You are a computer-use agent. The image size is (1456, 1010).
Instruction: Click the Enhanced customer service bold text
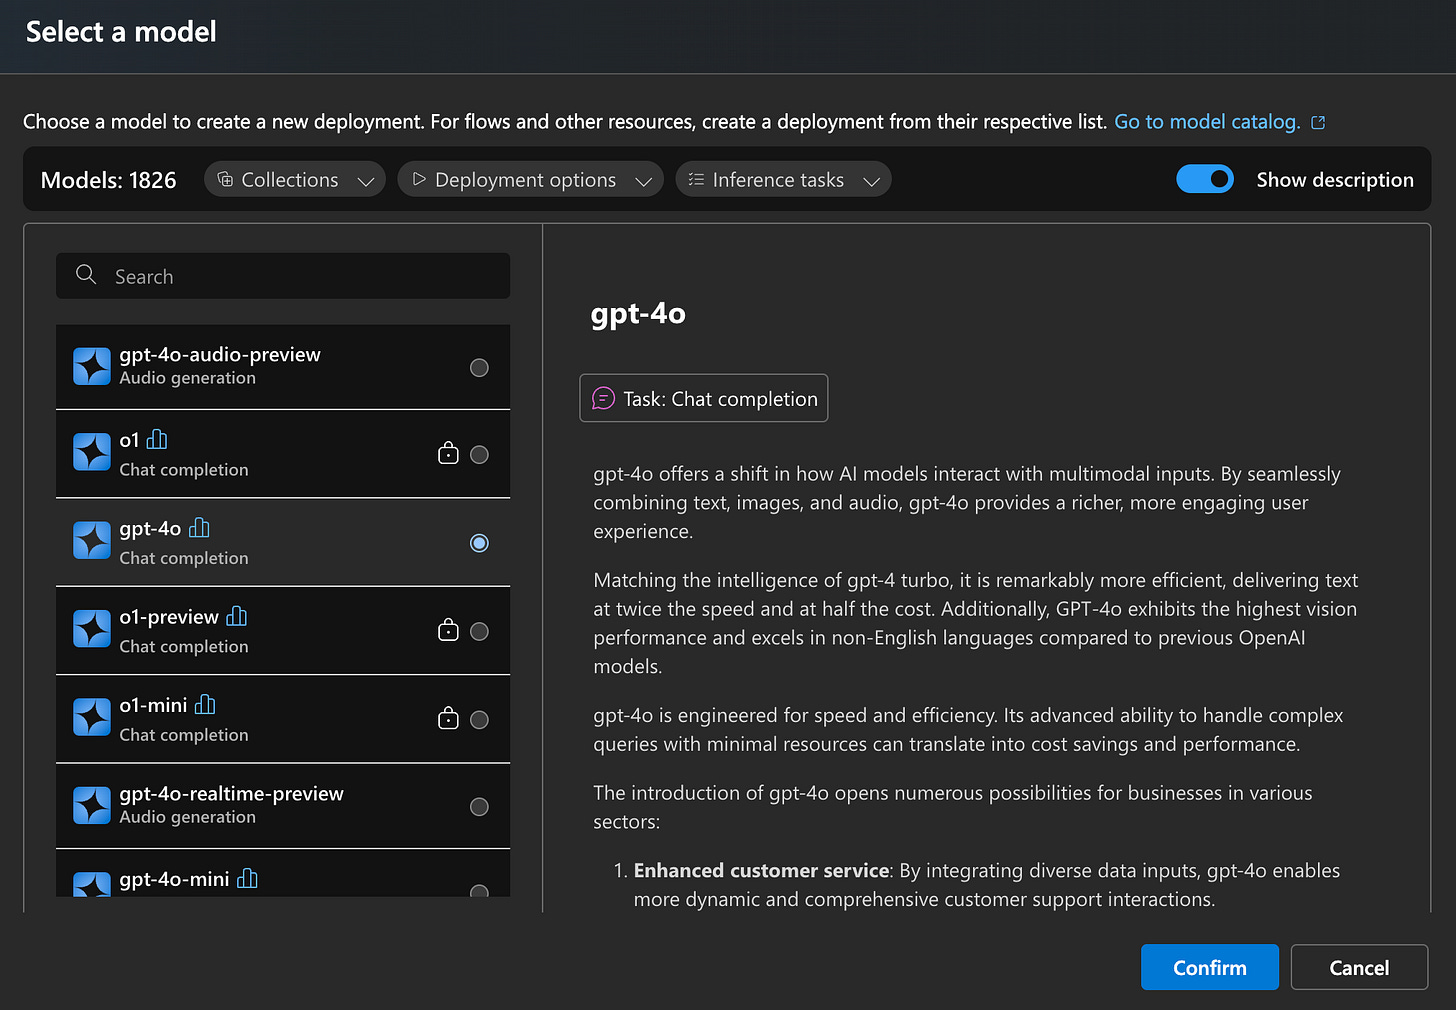761,870
